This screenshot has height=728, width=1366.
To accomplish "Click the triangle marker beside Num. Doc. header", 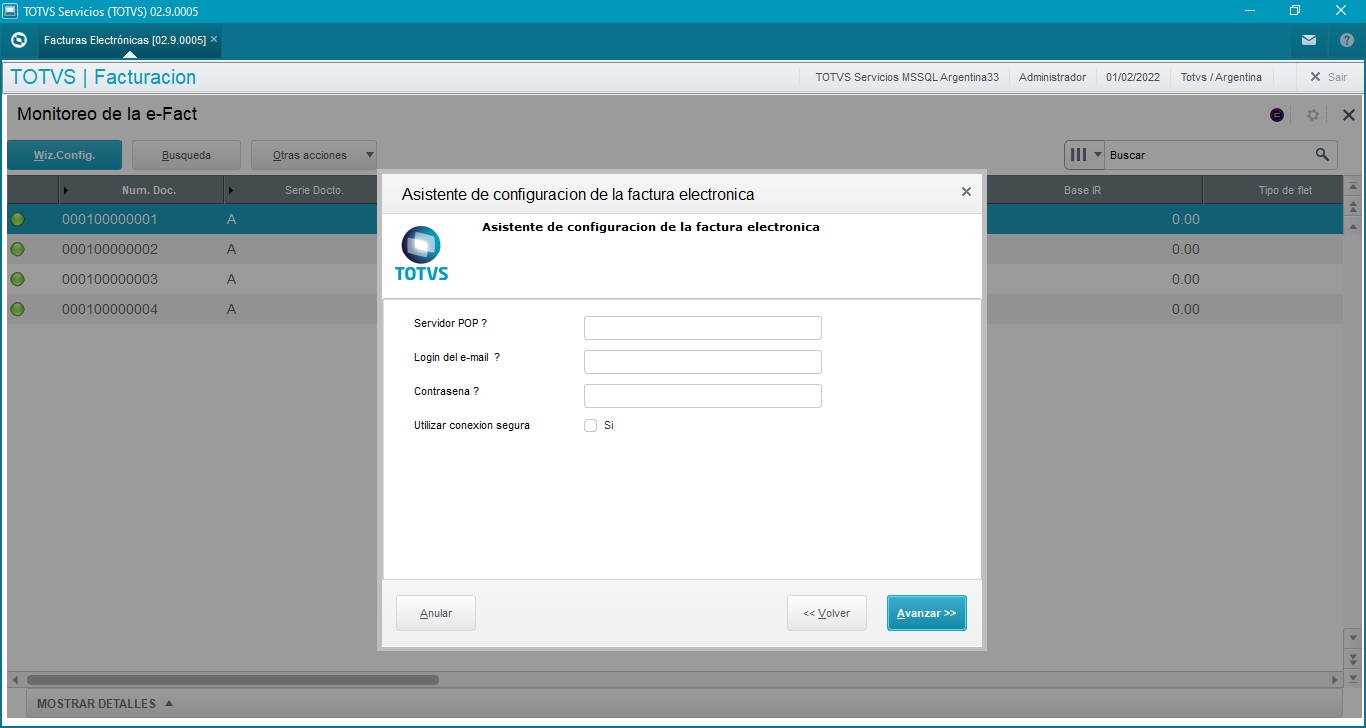I will coord(66,190).
